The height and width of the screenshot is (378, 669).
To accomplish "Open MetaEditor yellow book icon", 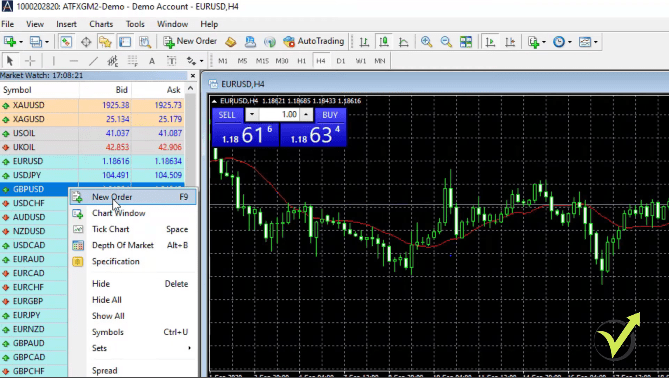I will (231, 41).
